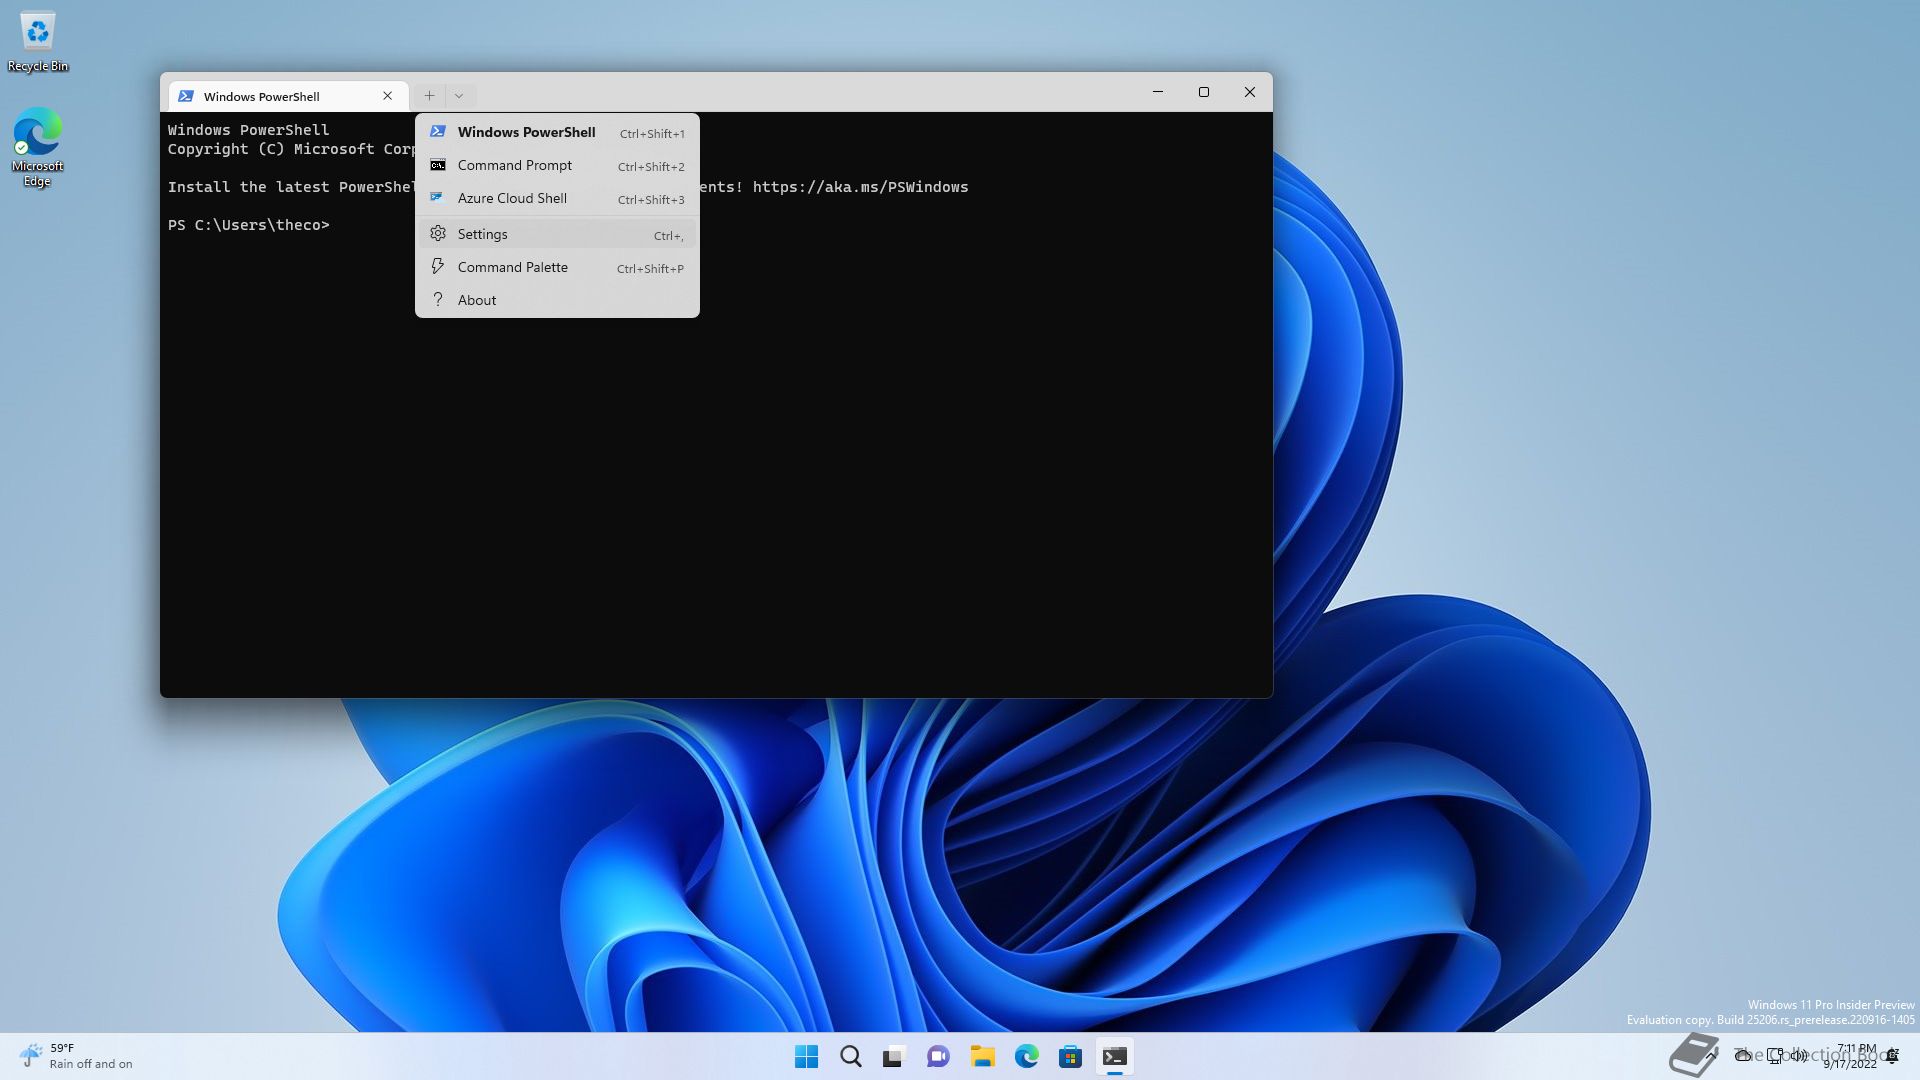This screenshot has width=1920, height=1080.
Task: Open Command Prompt from dropdown menu
Action: 557,165
